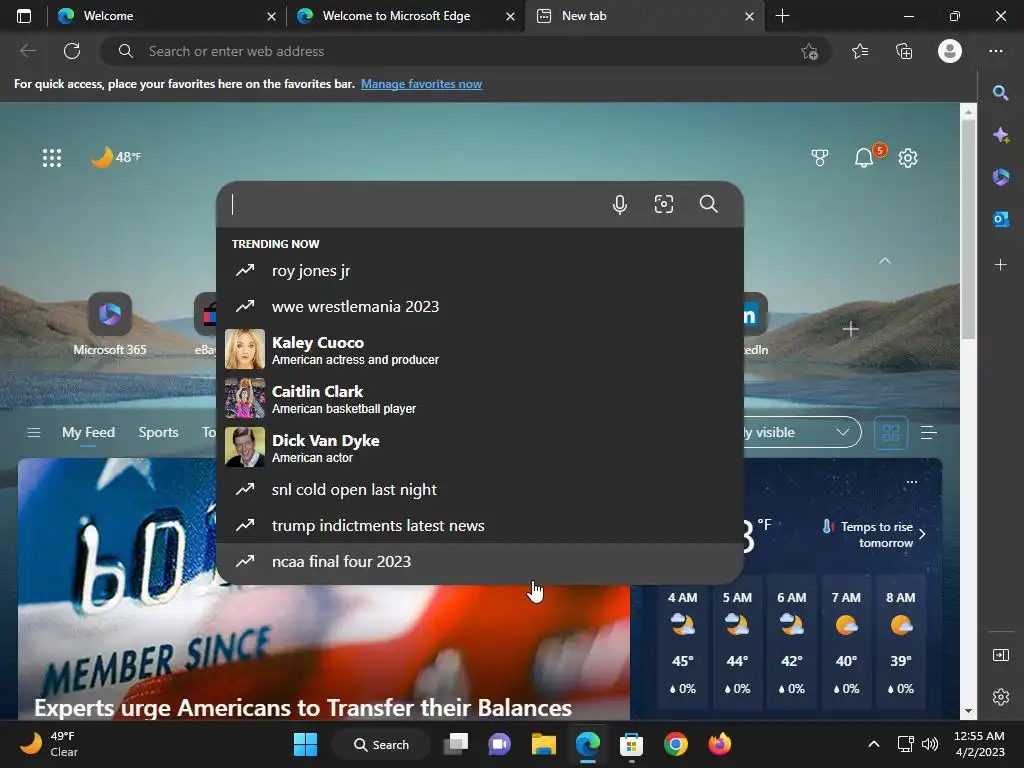Open sidebar settings gear at bottom
The image size is (1024, 768).
click(1000, 697)
